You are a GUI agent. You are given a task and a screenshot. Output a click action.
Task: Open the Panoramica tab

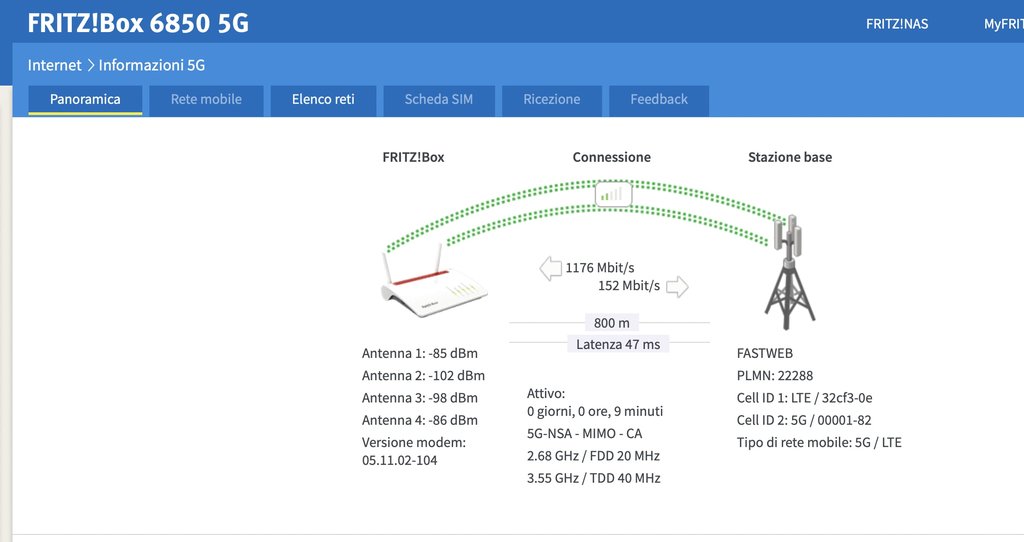click(x=85, y=100)
